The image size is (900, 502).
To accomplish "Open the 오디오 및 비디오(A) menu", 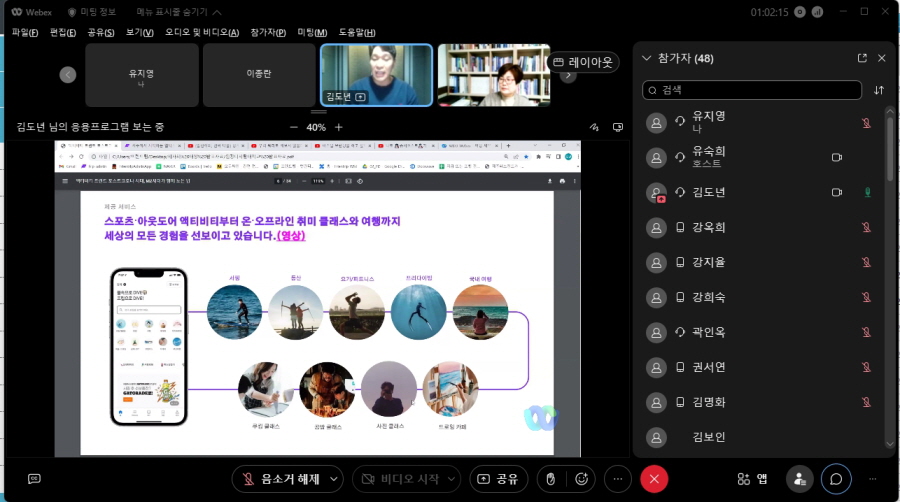I will tap(201, 33).
